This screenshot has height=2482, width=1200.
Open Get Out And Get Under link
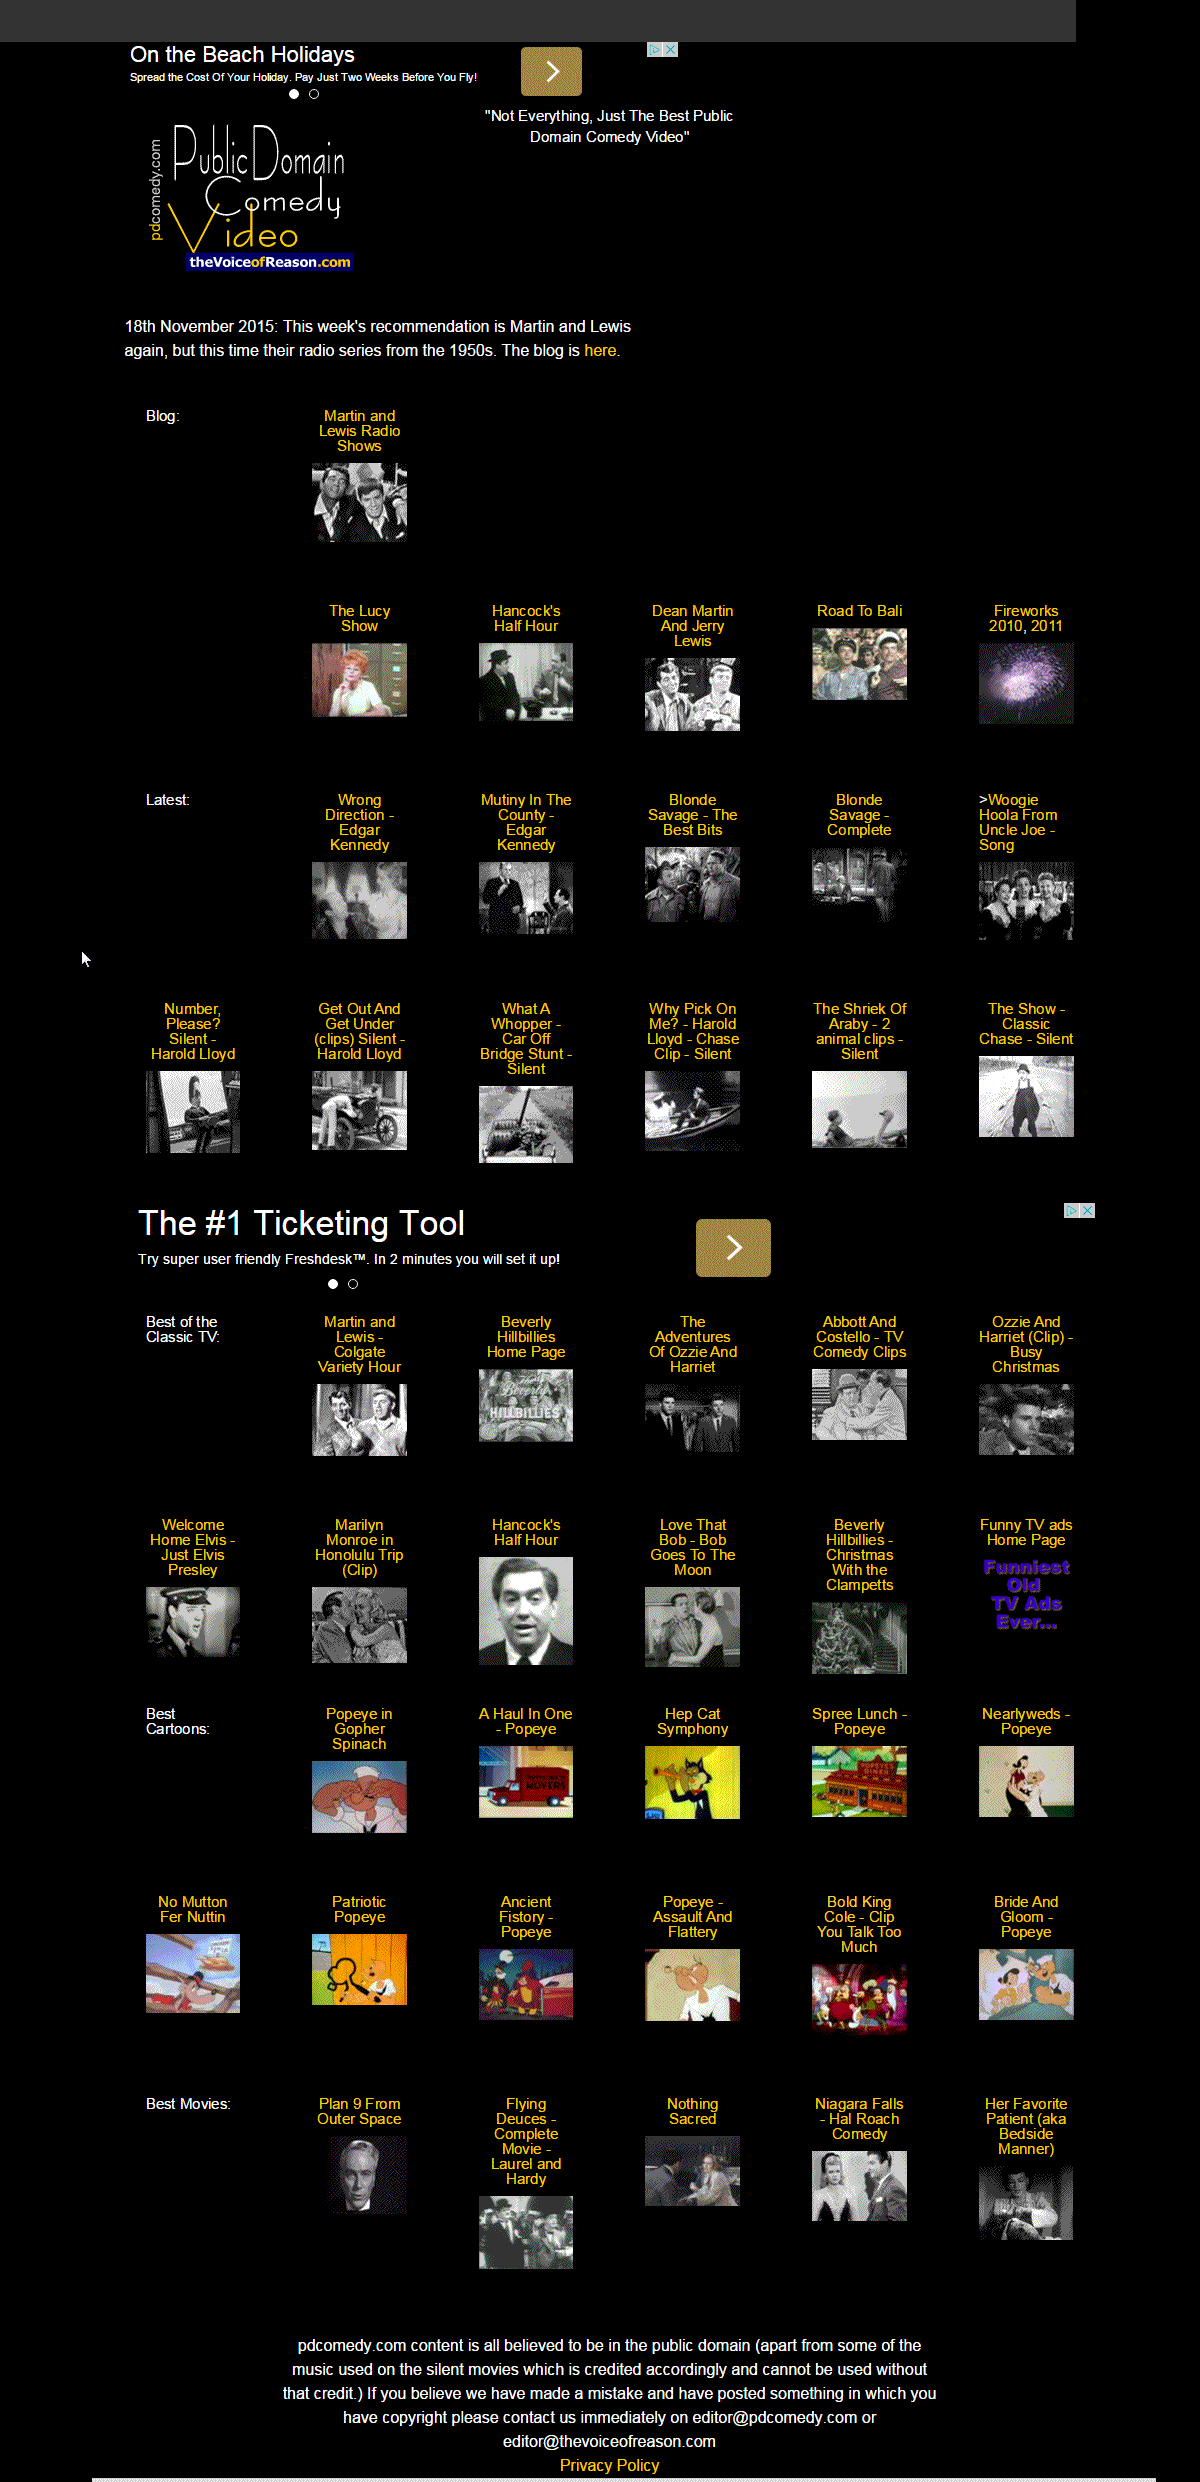click(x=359, y=1031)
